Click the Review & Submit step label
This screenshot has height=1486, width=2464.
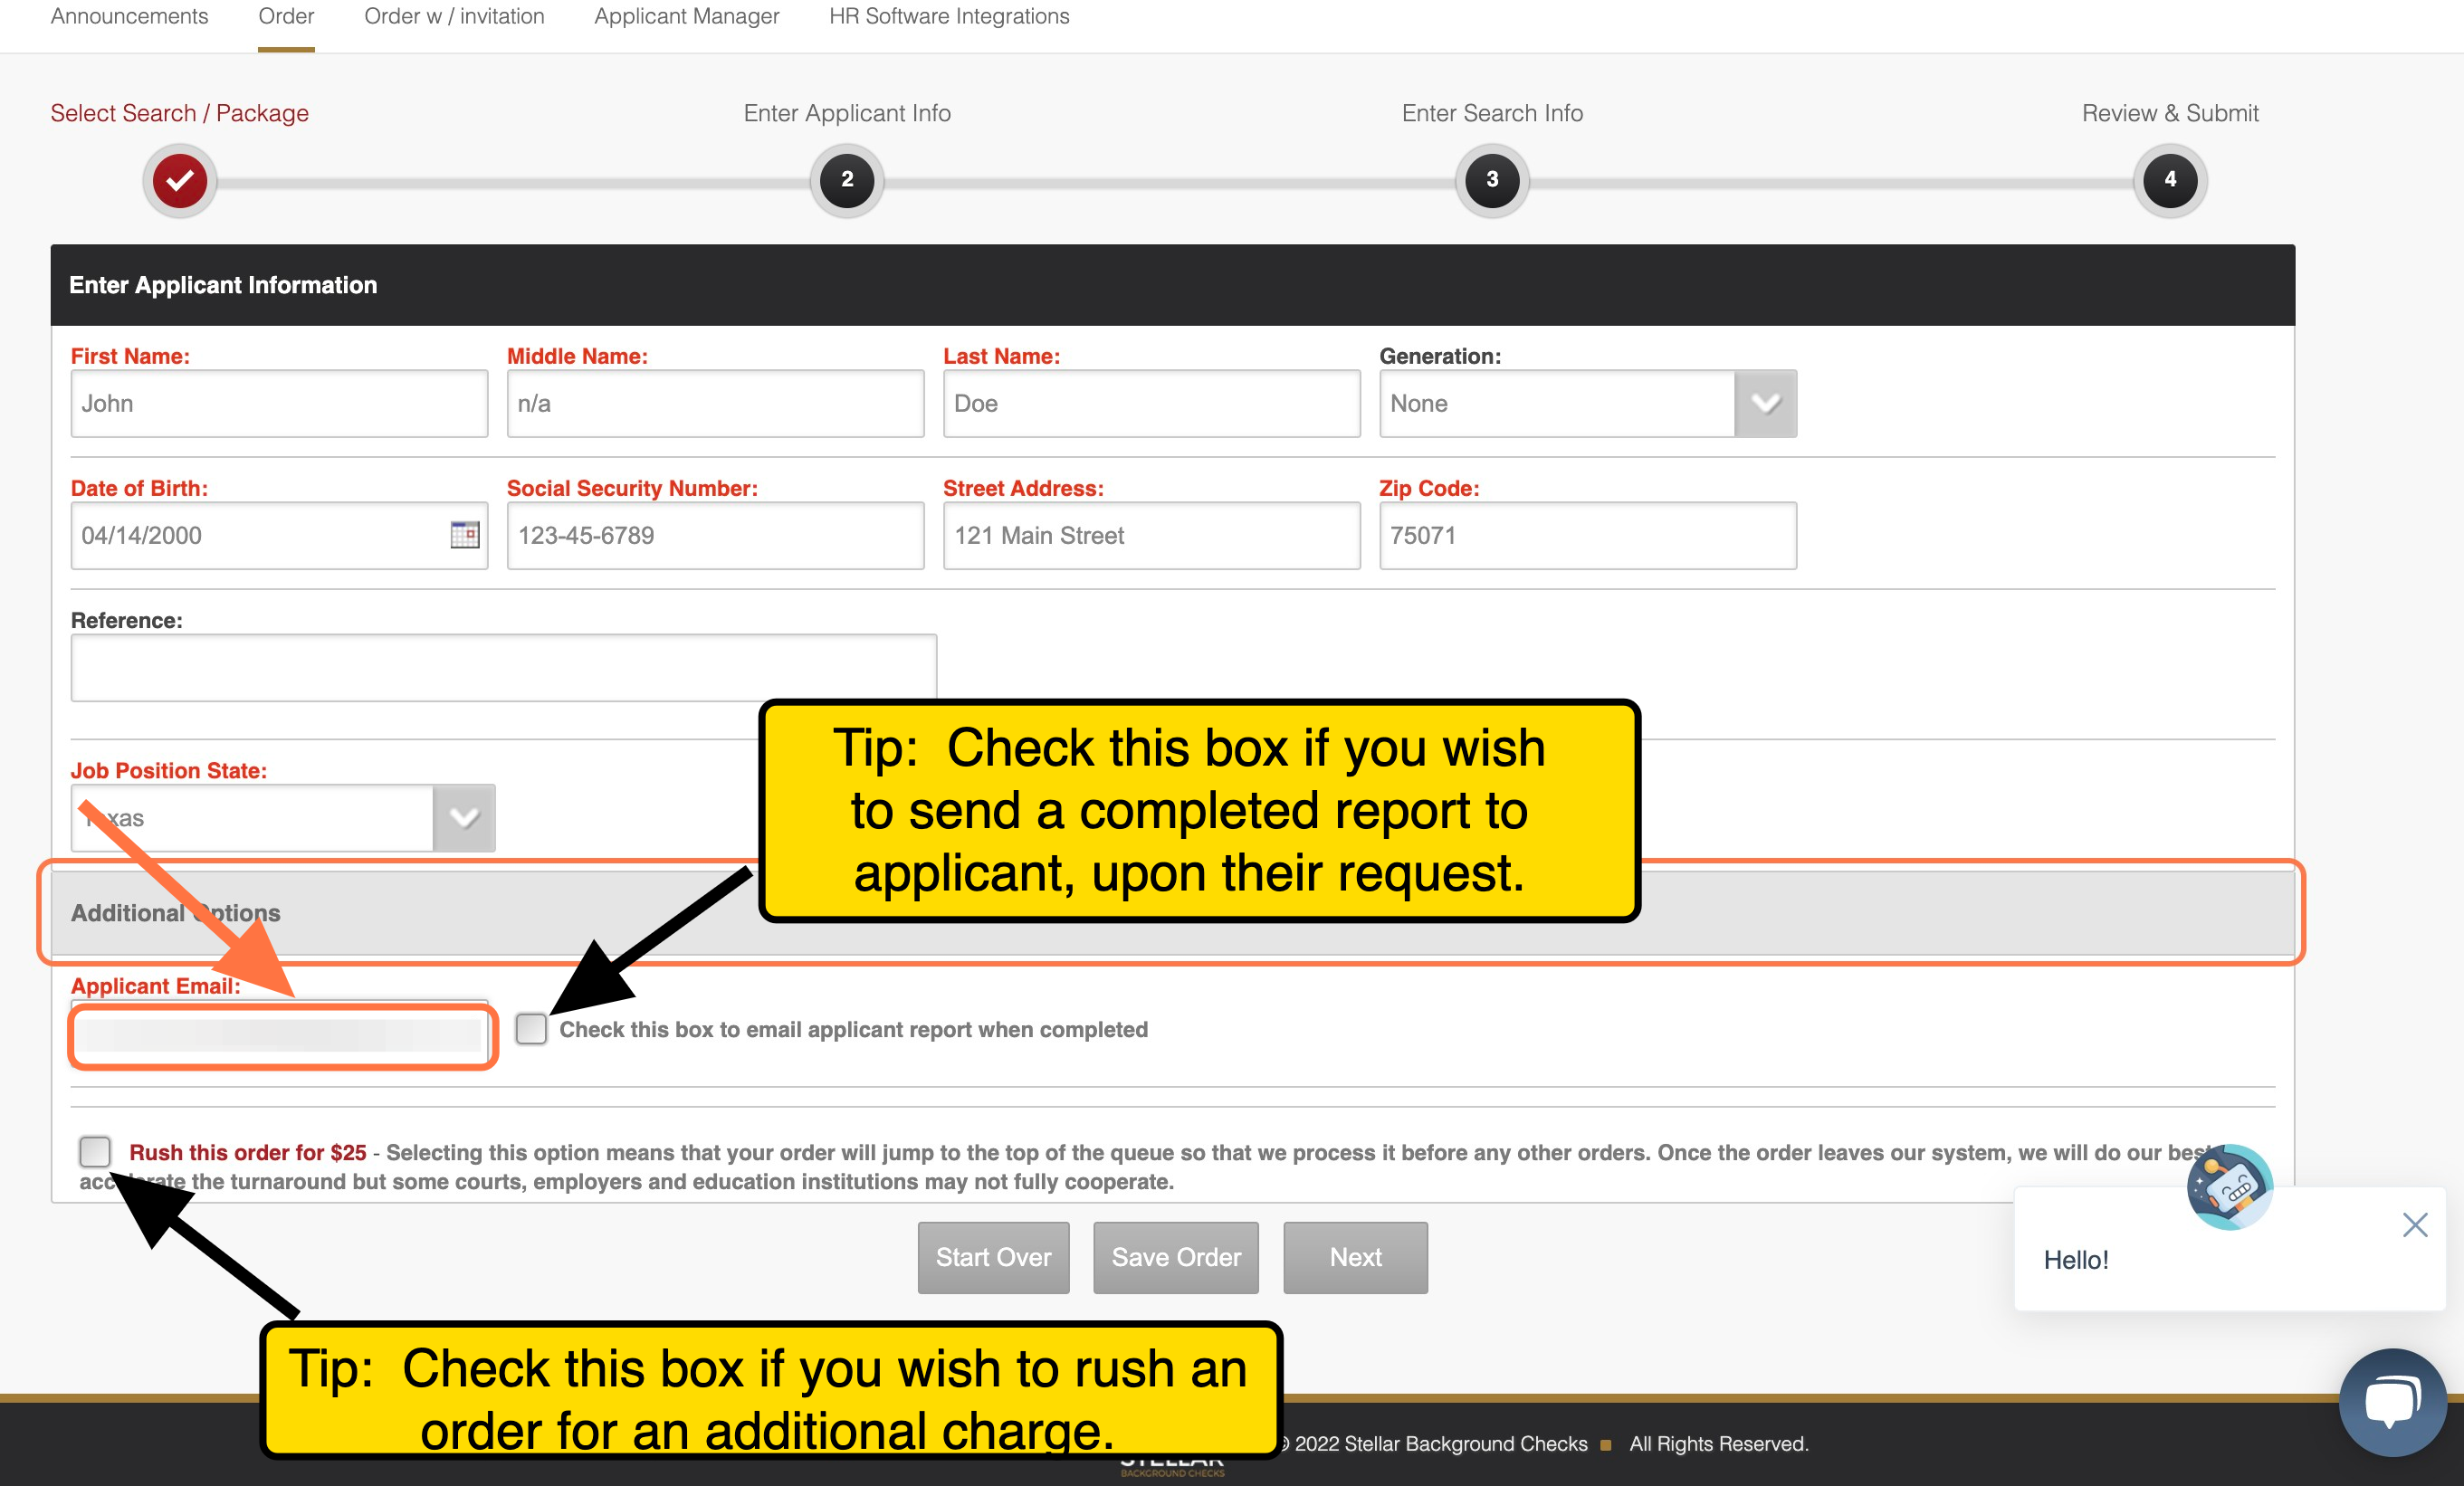2170,113
